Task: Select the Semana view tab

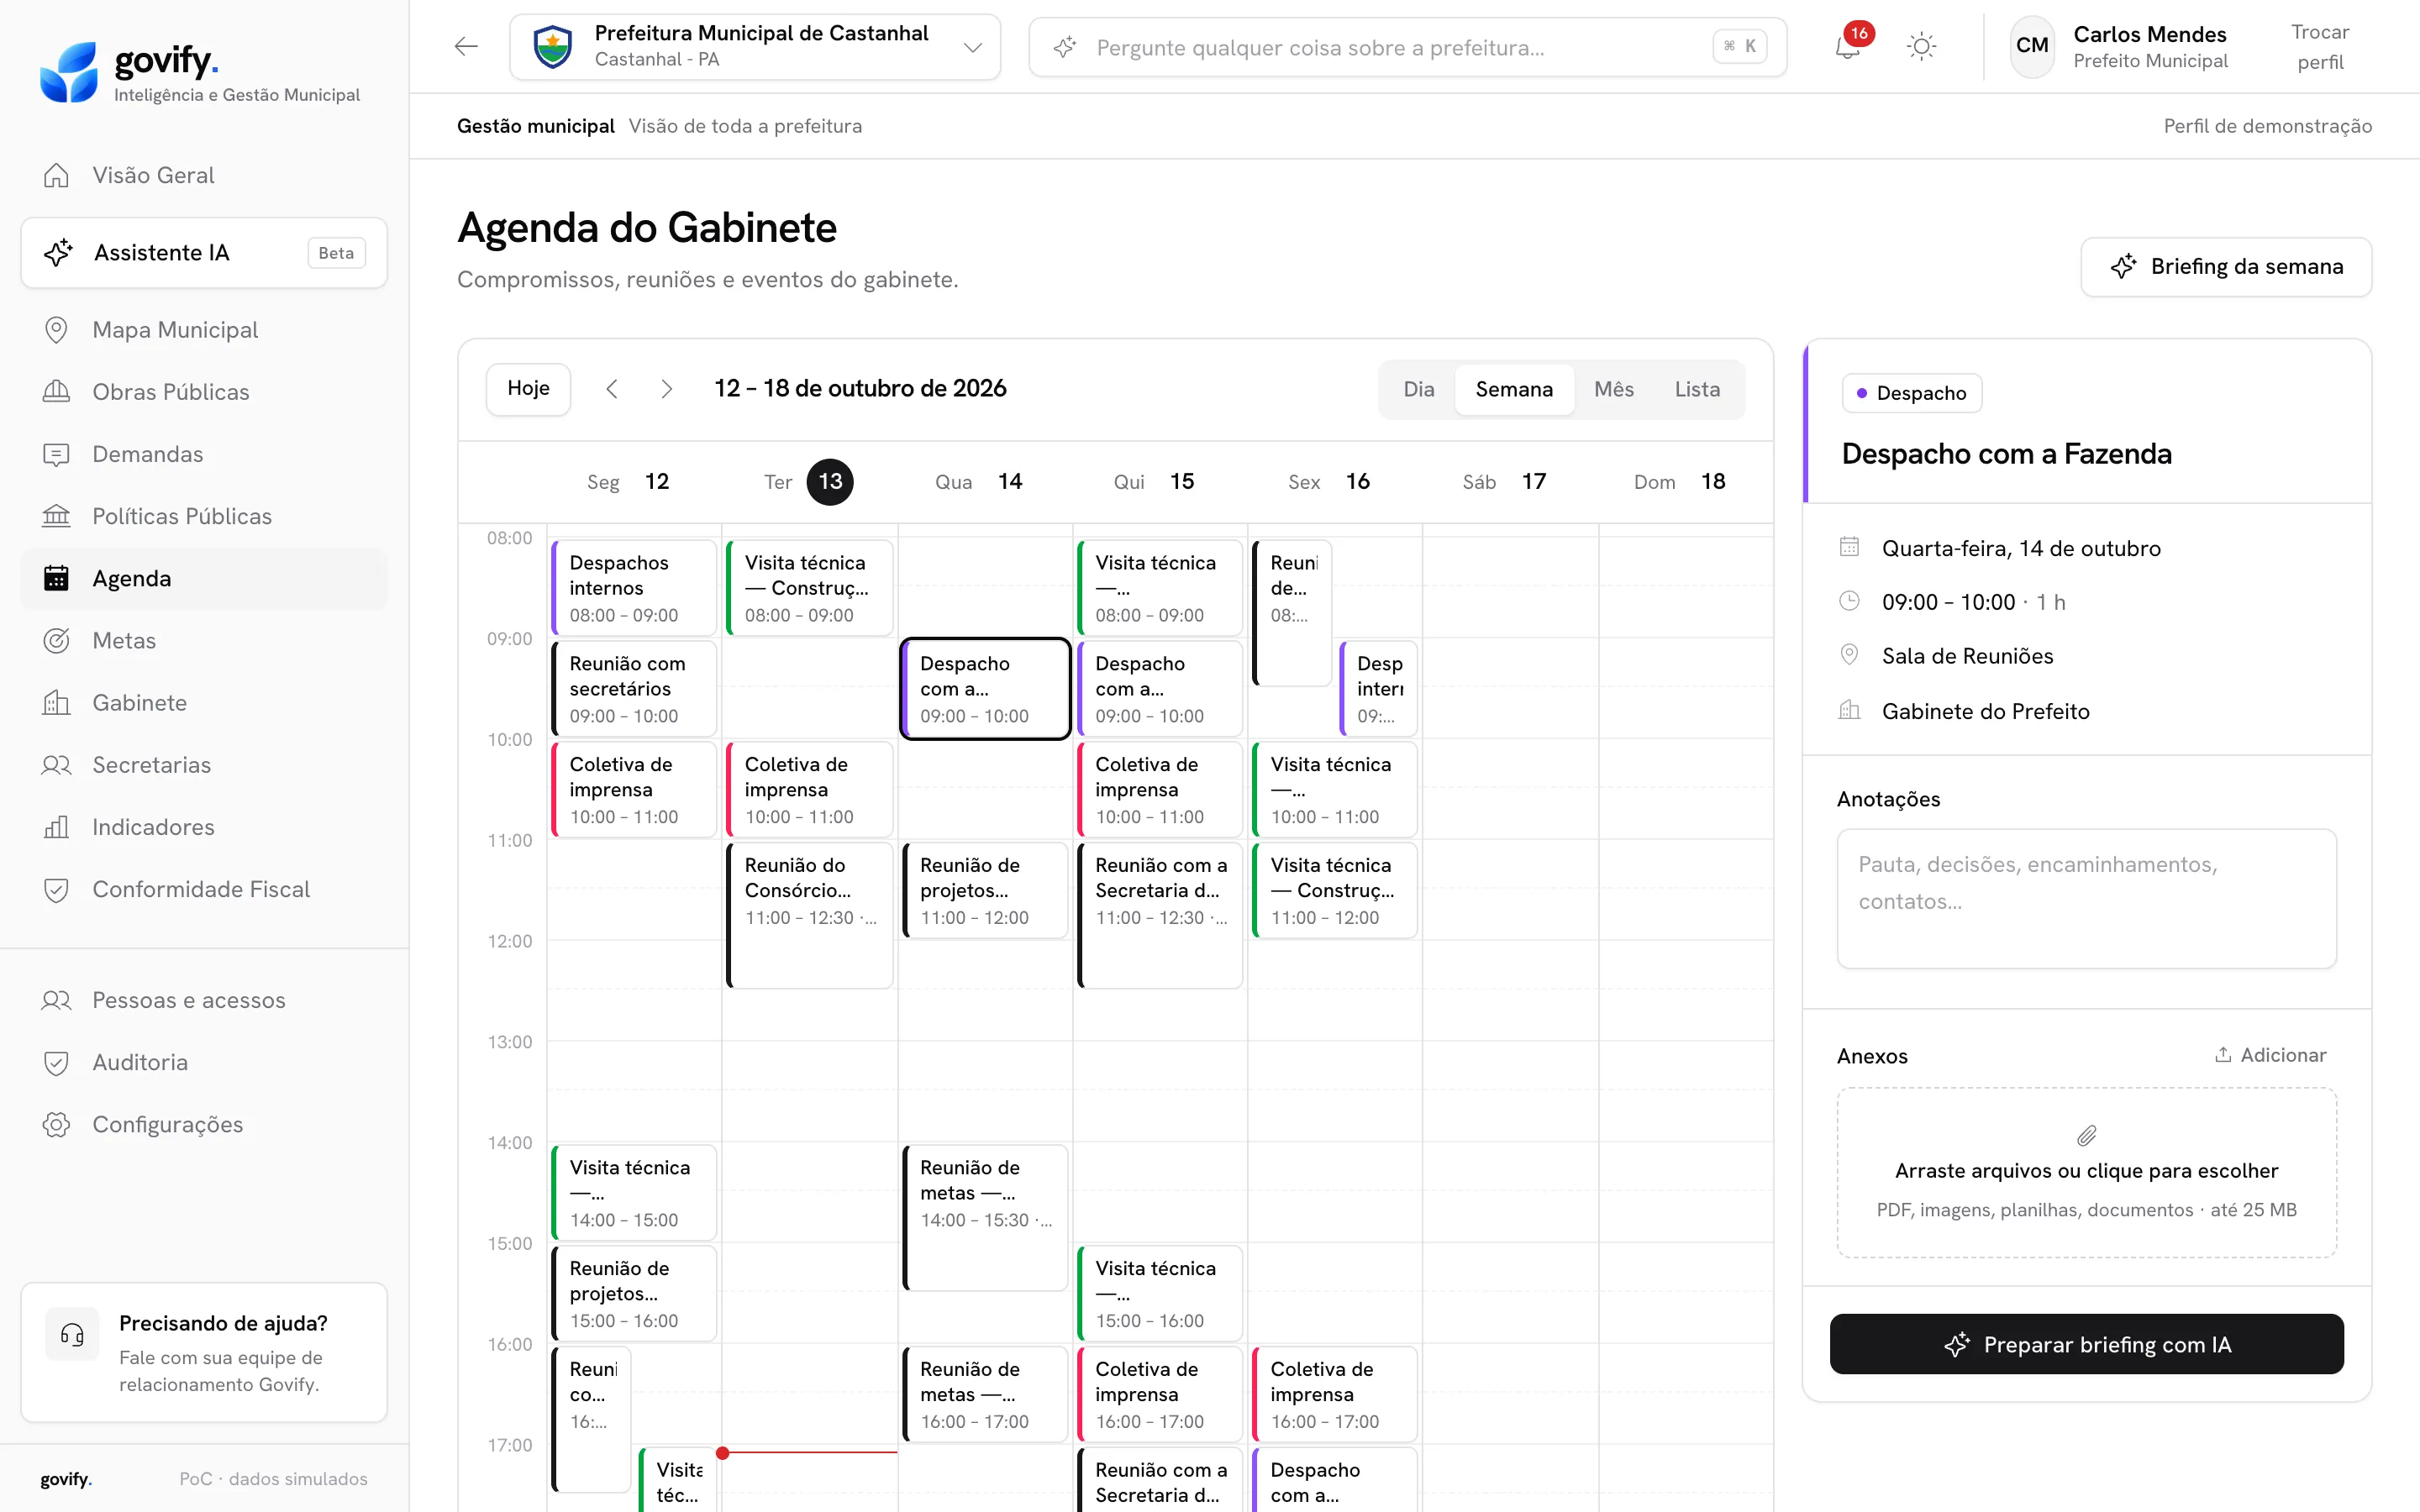Action: tap(1514, 389)
